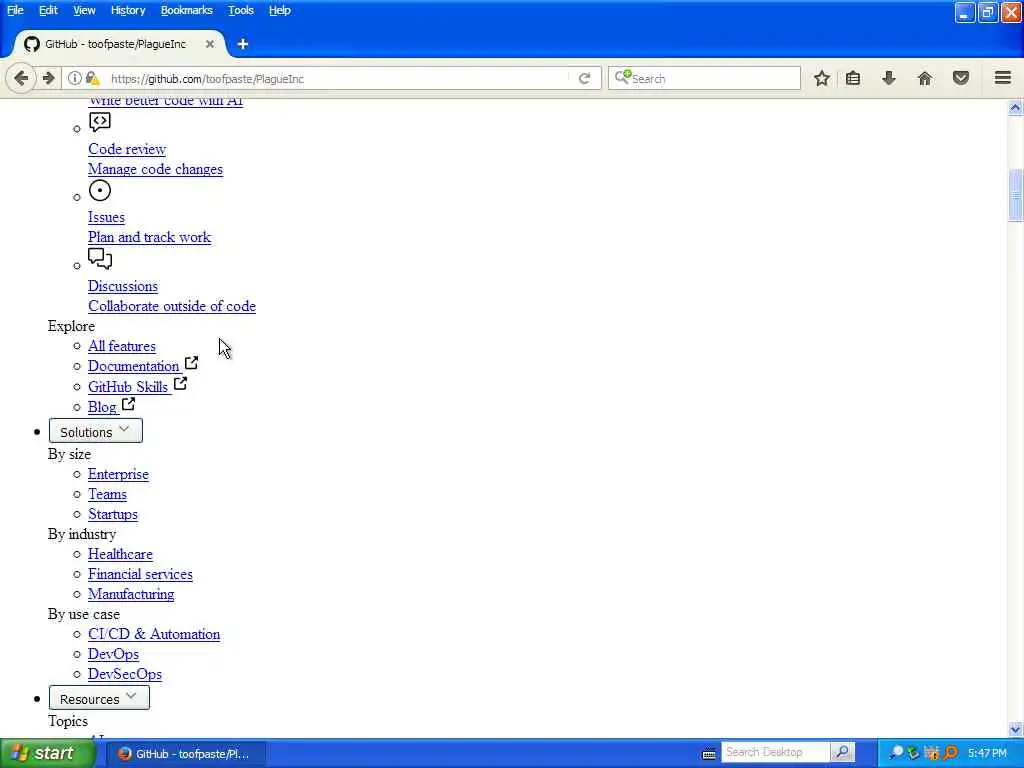Screen dimensions: 1024x768
Task: Open the Discussions link
Action: [x=123, y=286]
